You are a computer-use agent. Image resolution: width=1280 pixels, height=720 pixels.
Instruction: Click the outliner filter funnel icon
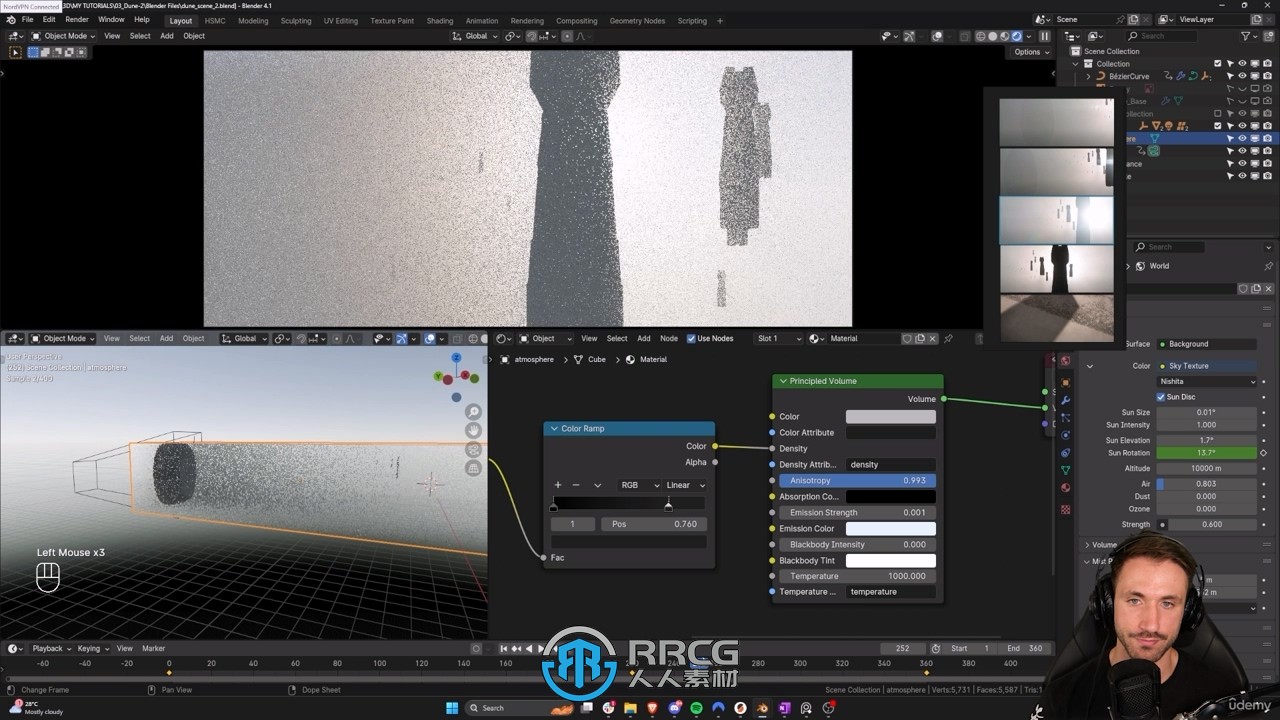1248,36
